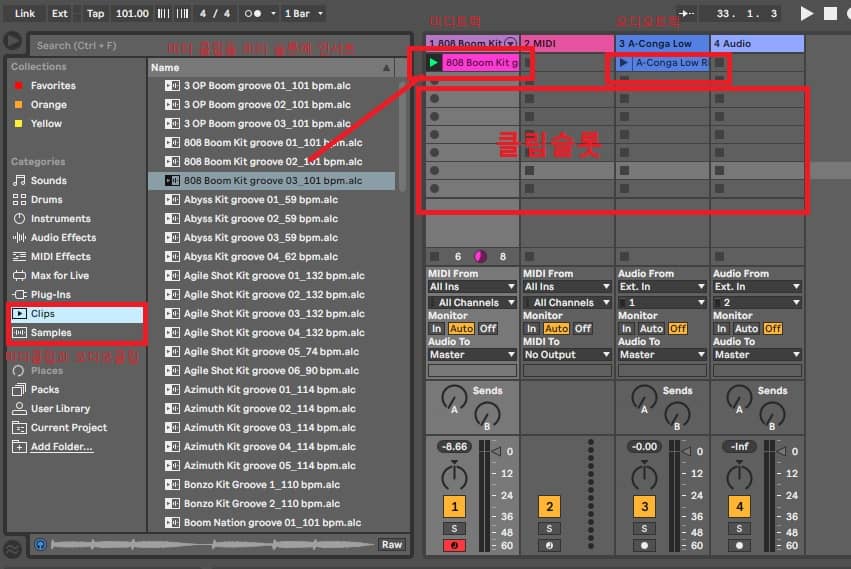Arm track 1 record button
The width and height of the screenshot is (851, 569).
454,546
